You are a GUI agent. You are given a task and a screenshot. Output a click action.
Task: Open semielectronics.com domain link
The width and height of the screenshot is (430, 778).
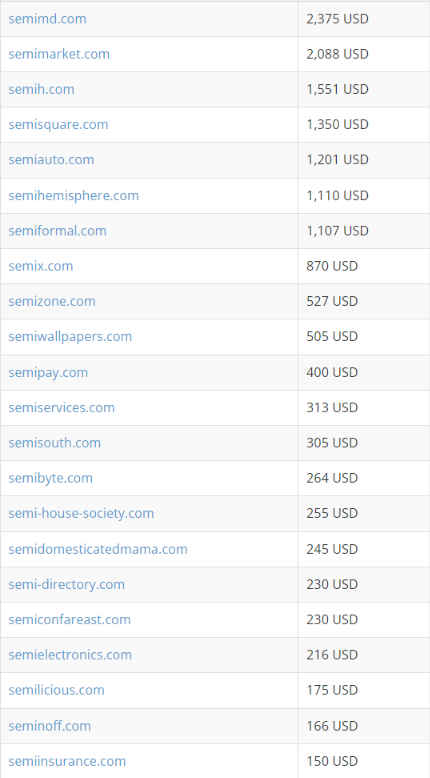point(70,655)
